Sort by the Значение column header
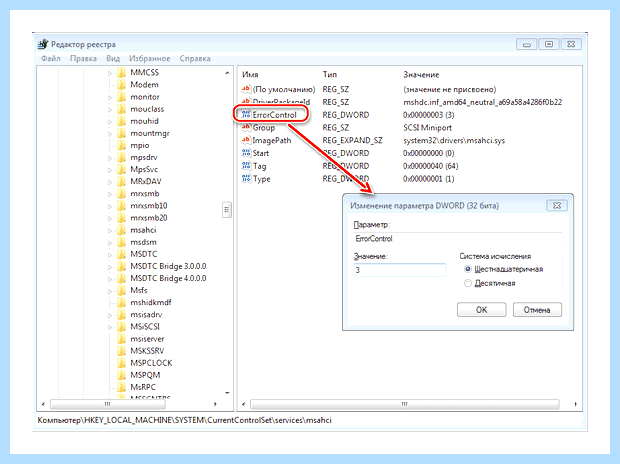 point(421,74)
